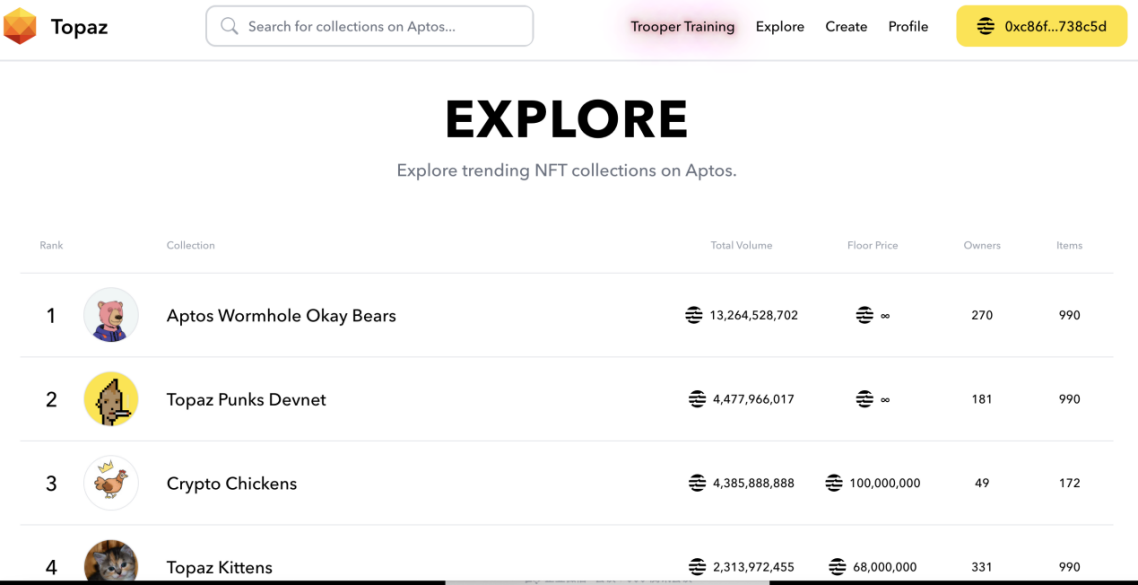Click the owners count 270
The image size is (1138, 585).
click(982, 316)
